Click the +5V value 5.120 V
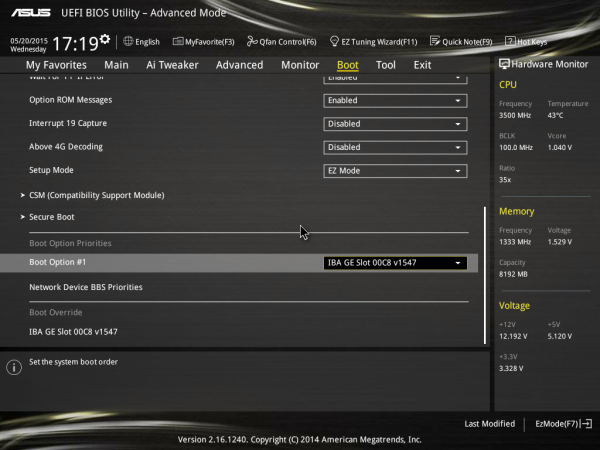Viewport: 600px width, 450px height. click(x=559, y=336)
